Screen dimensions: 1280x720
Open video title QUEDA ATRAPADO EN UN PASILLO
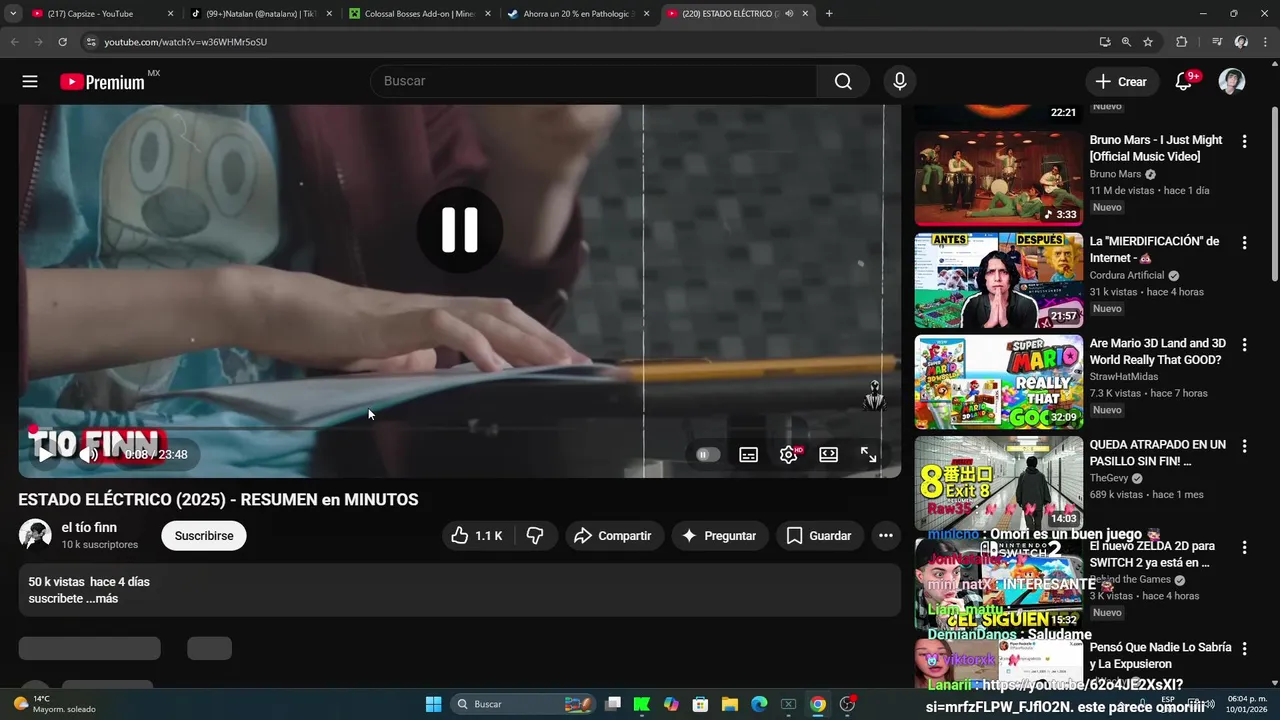point(1157,453)
